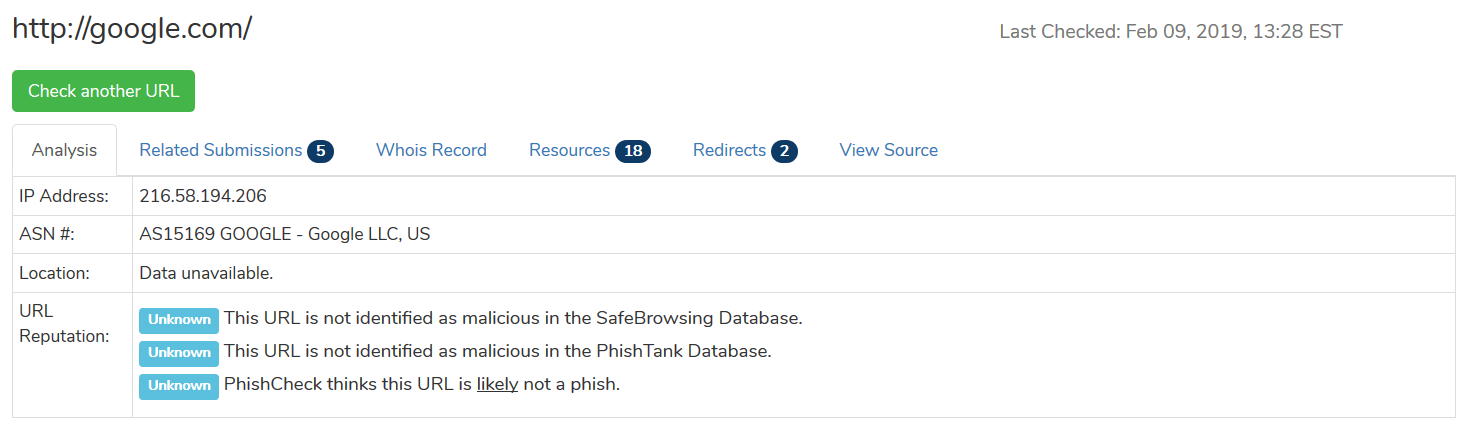Click the URL Reputation row label
The image size is (1468, 431).
(x=64, y=323)
